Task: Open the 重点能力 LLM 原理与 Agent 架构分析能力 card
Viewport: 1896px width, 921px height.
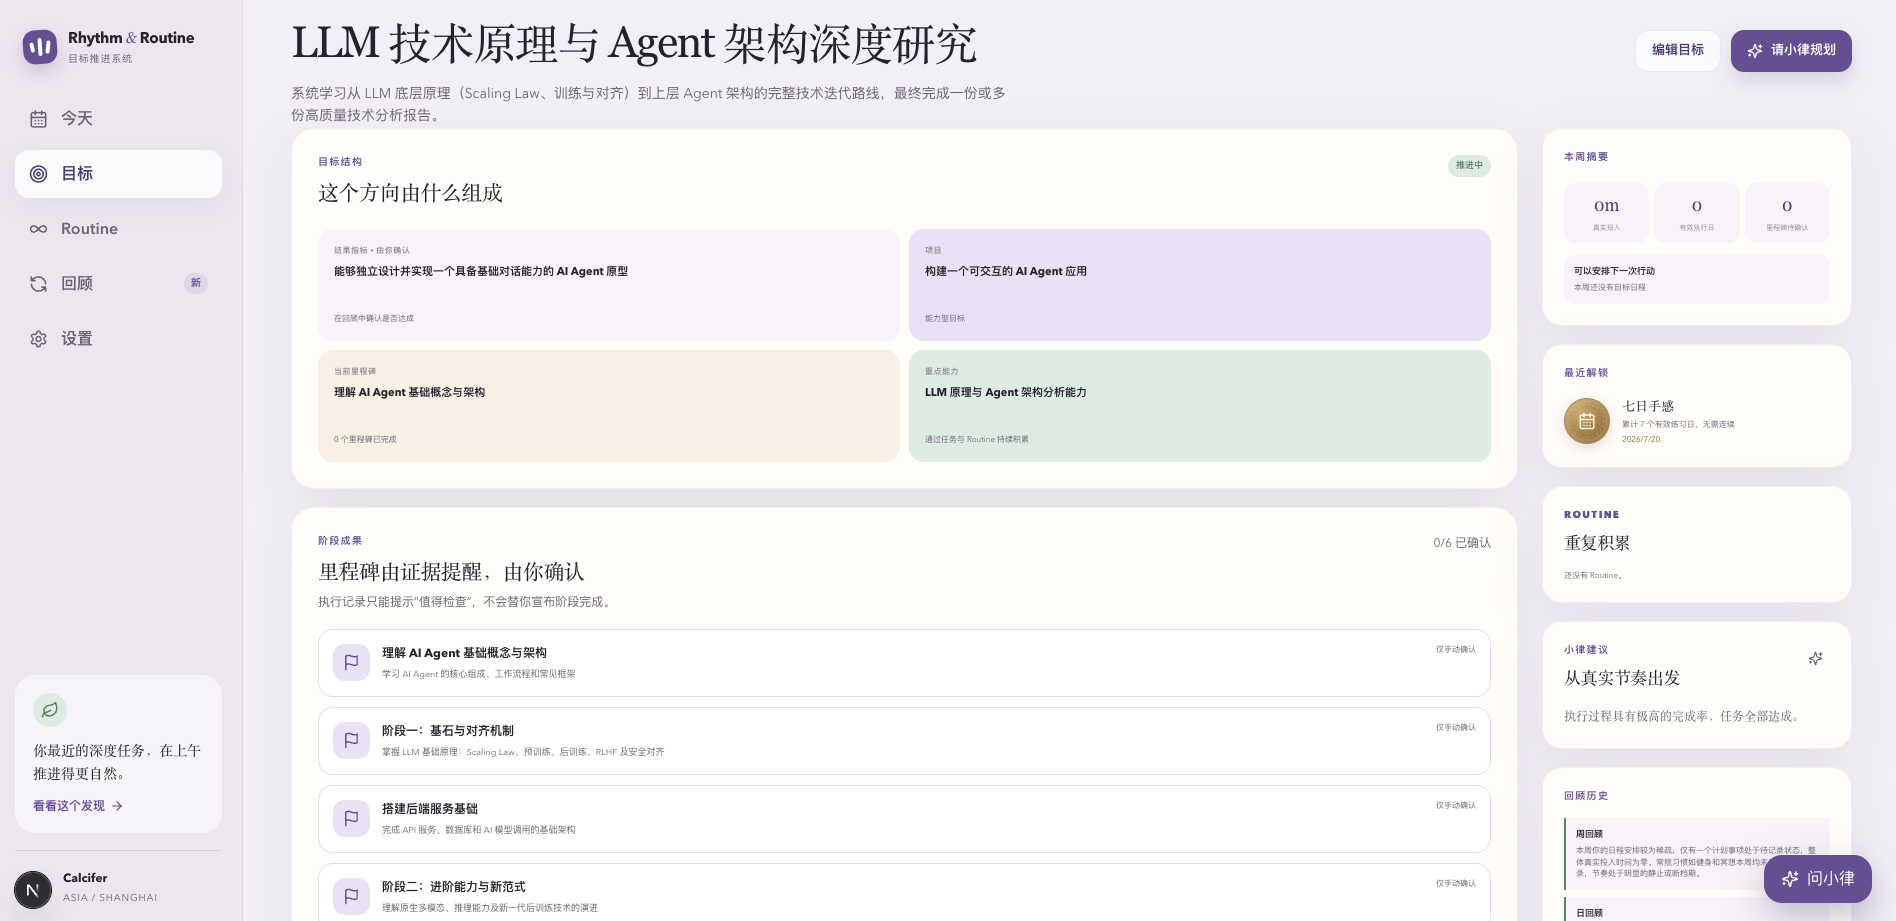Action: pyautogui.click(x=1200, y=406)
